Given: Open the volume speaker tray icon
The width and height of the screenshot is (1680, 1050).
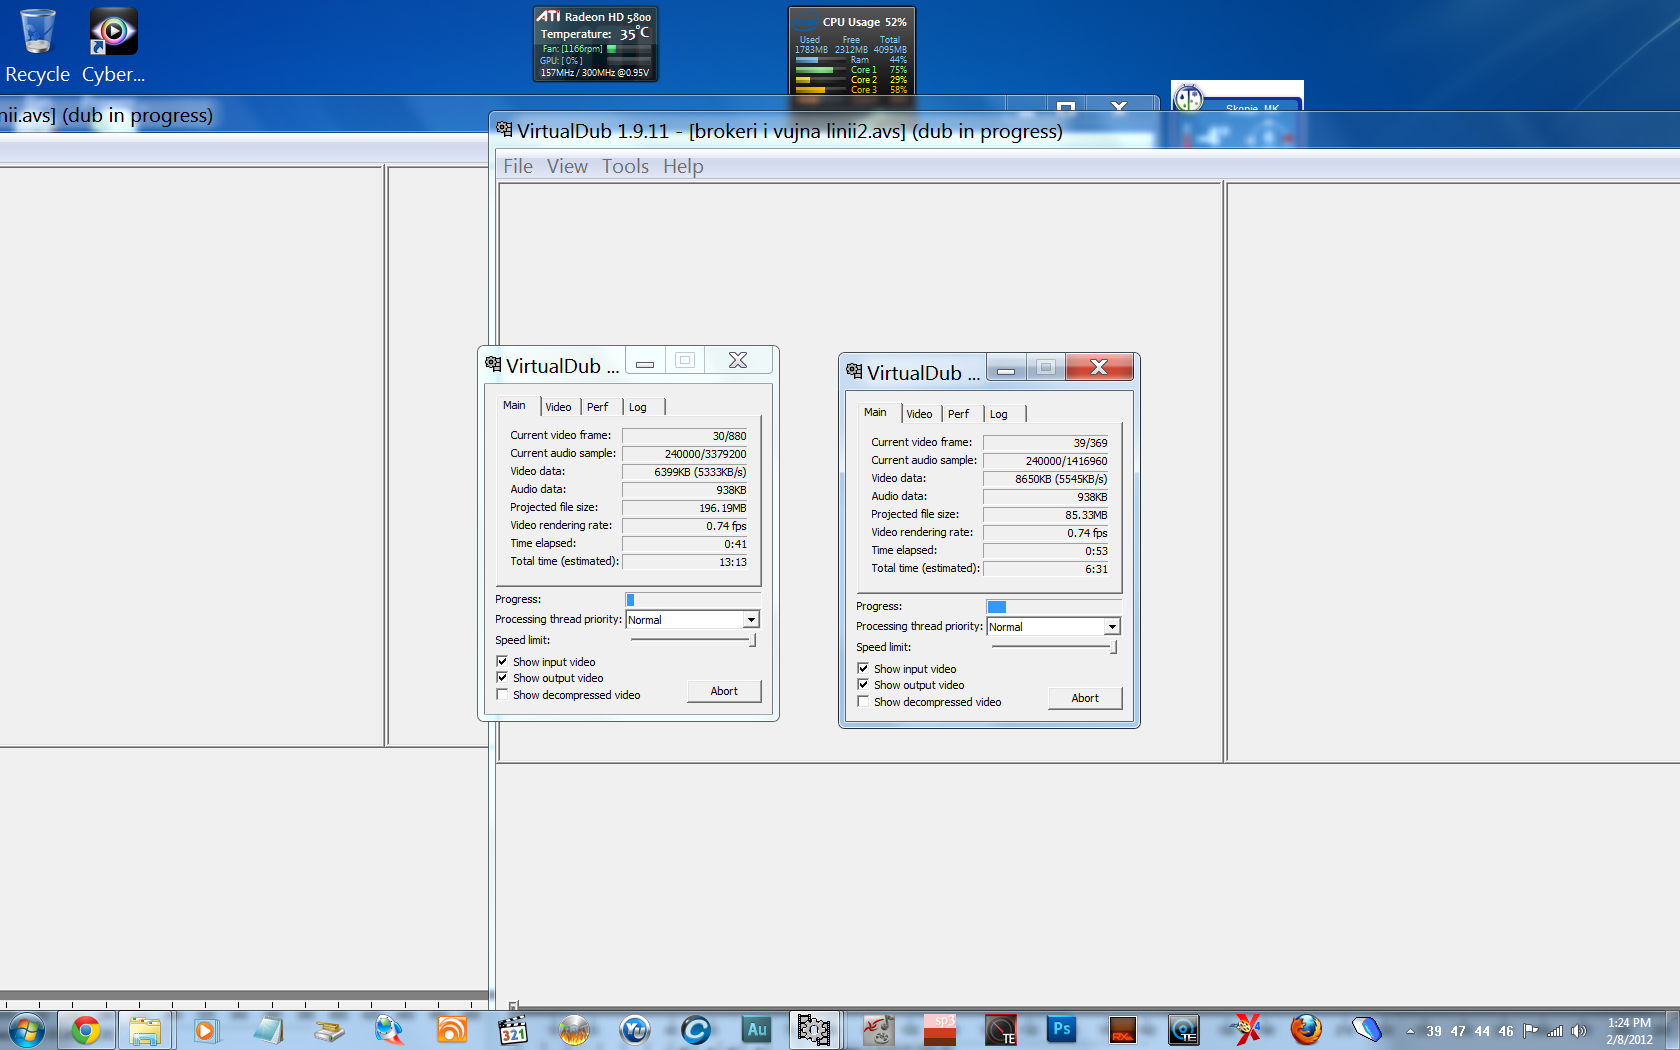Looking at the screenshot, I should (1579, 1031).
